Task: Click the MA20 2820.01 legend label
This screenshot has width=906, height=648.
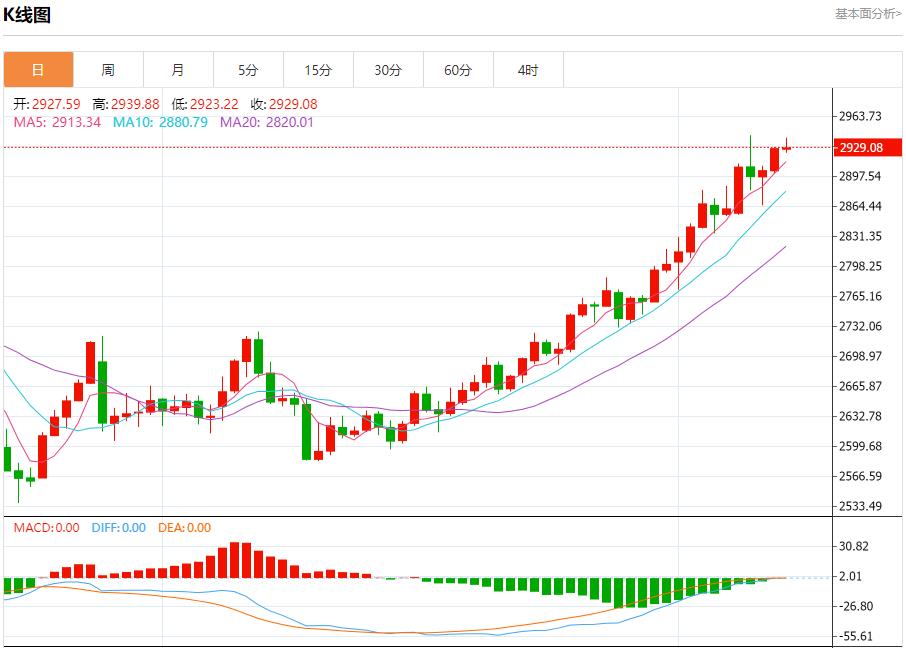Action: (266, 122)
